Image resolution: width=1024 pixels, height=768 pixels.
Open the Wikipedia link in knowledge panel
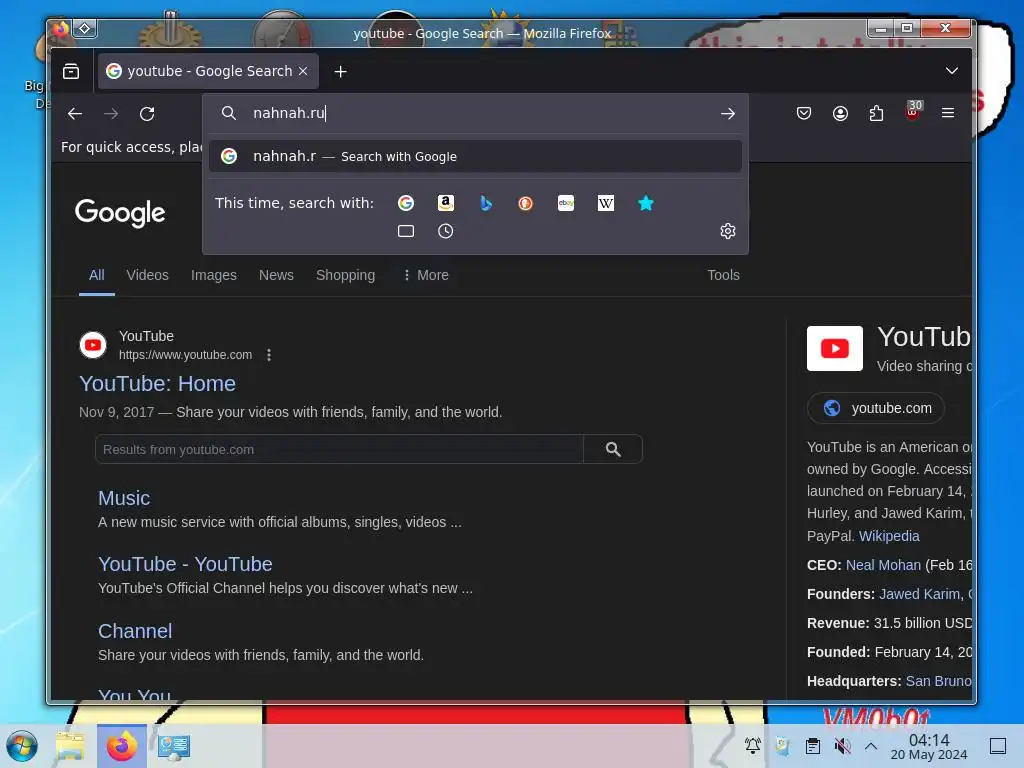tap(889, 536)
